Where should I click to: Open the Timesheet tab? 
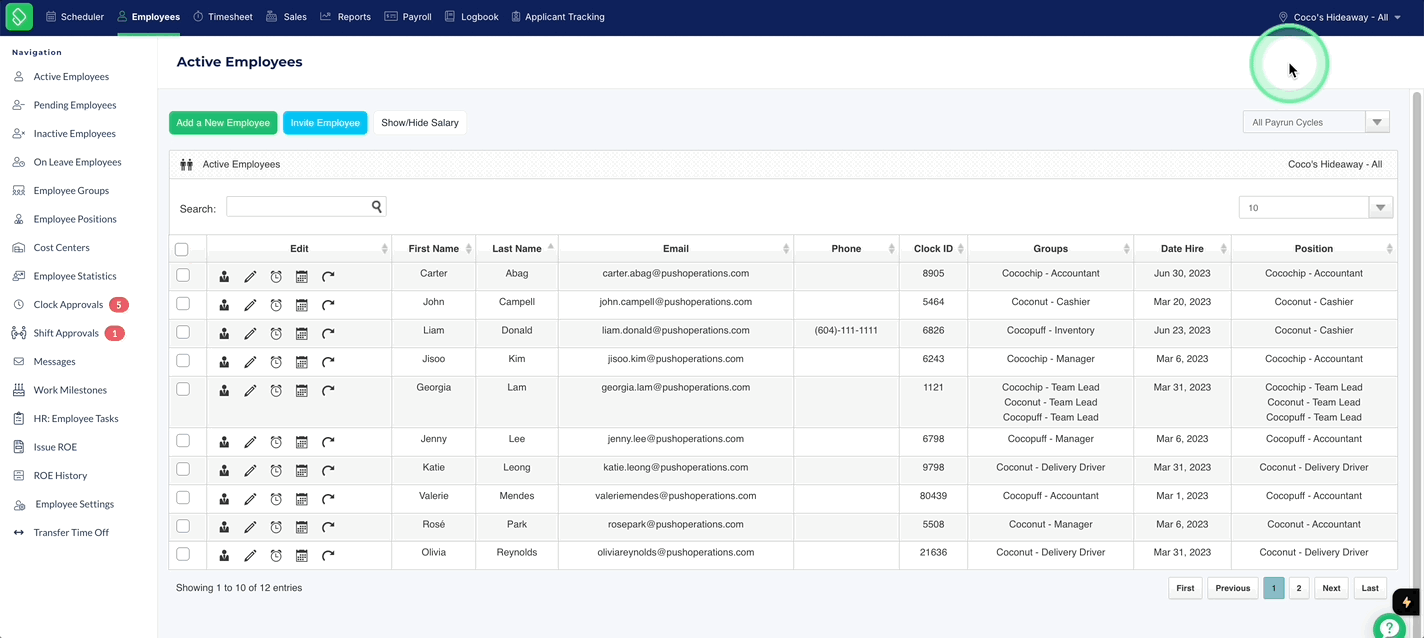[x=222, y=17]
